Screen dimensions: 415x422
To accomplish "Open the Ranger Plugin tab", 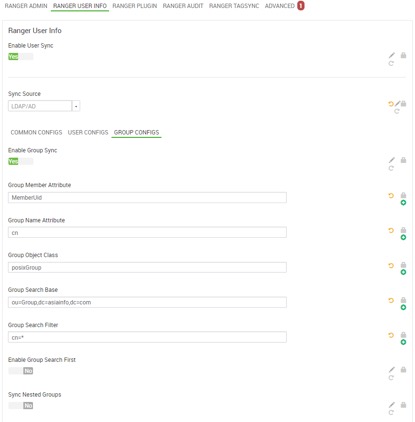I will [x=135, y=6].
